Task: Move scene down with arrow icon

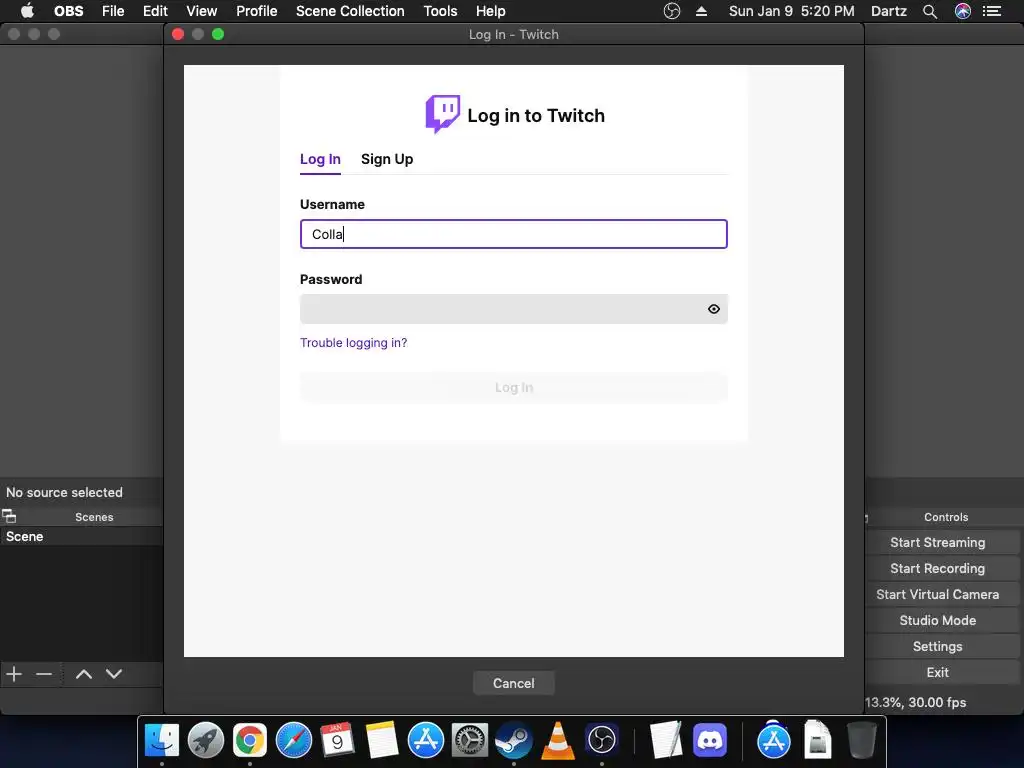Action: (x=114, y=674)
